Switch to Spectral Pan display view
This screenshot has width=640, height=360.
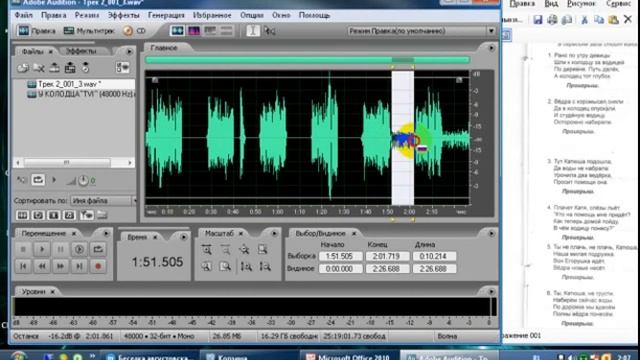[x=210, y=31]
